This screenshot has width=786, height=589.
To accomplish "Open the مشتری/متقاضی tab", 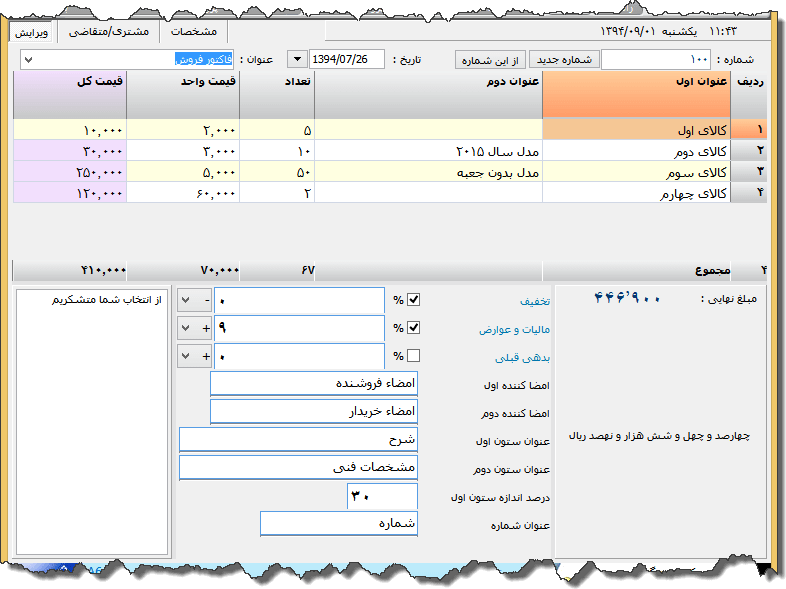I will pyautogui.click(x=109, y=31).
